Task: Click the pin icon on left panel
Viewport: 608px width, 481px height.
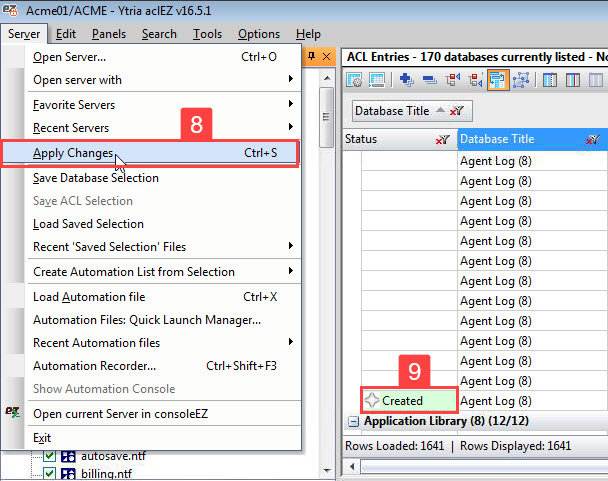Action: (312, 55)
